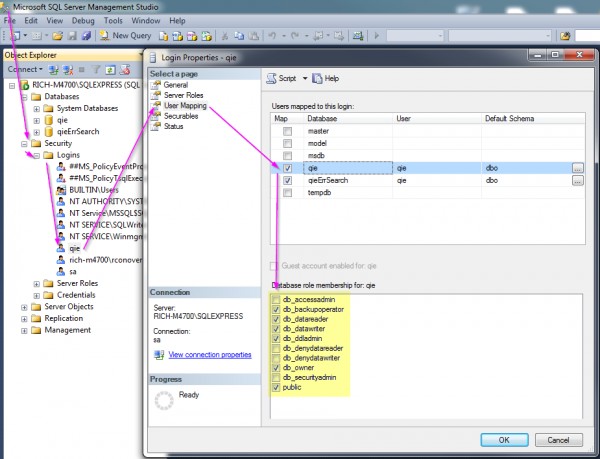Image resolution: width=600 pixels, height=459 pixels.
Task: Select the sa login in Object Explorer
Action: [x=73, y=272]
